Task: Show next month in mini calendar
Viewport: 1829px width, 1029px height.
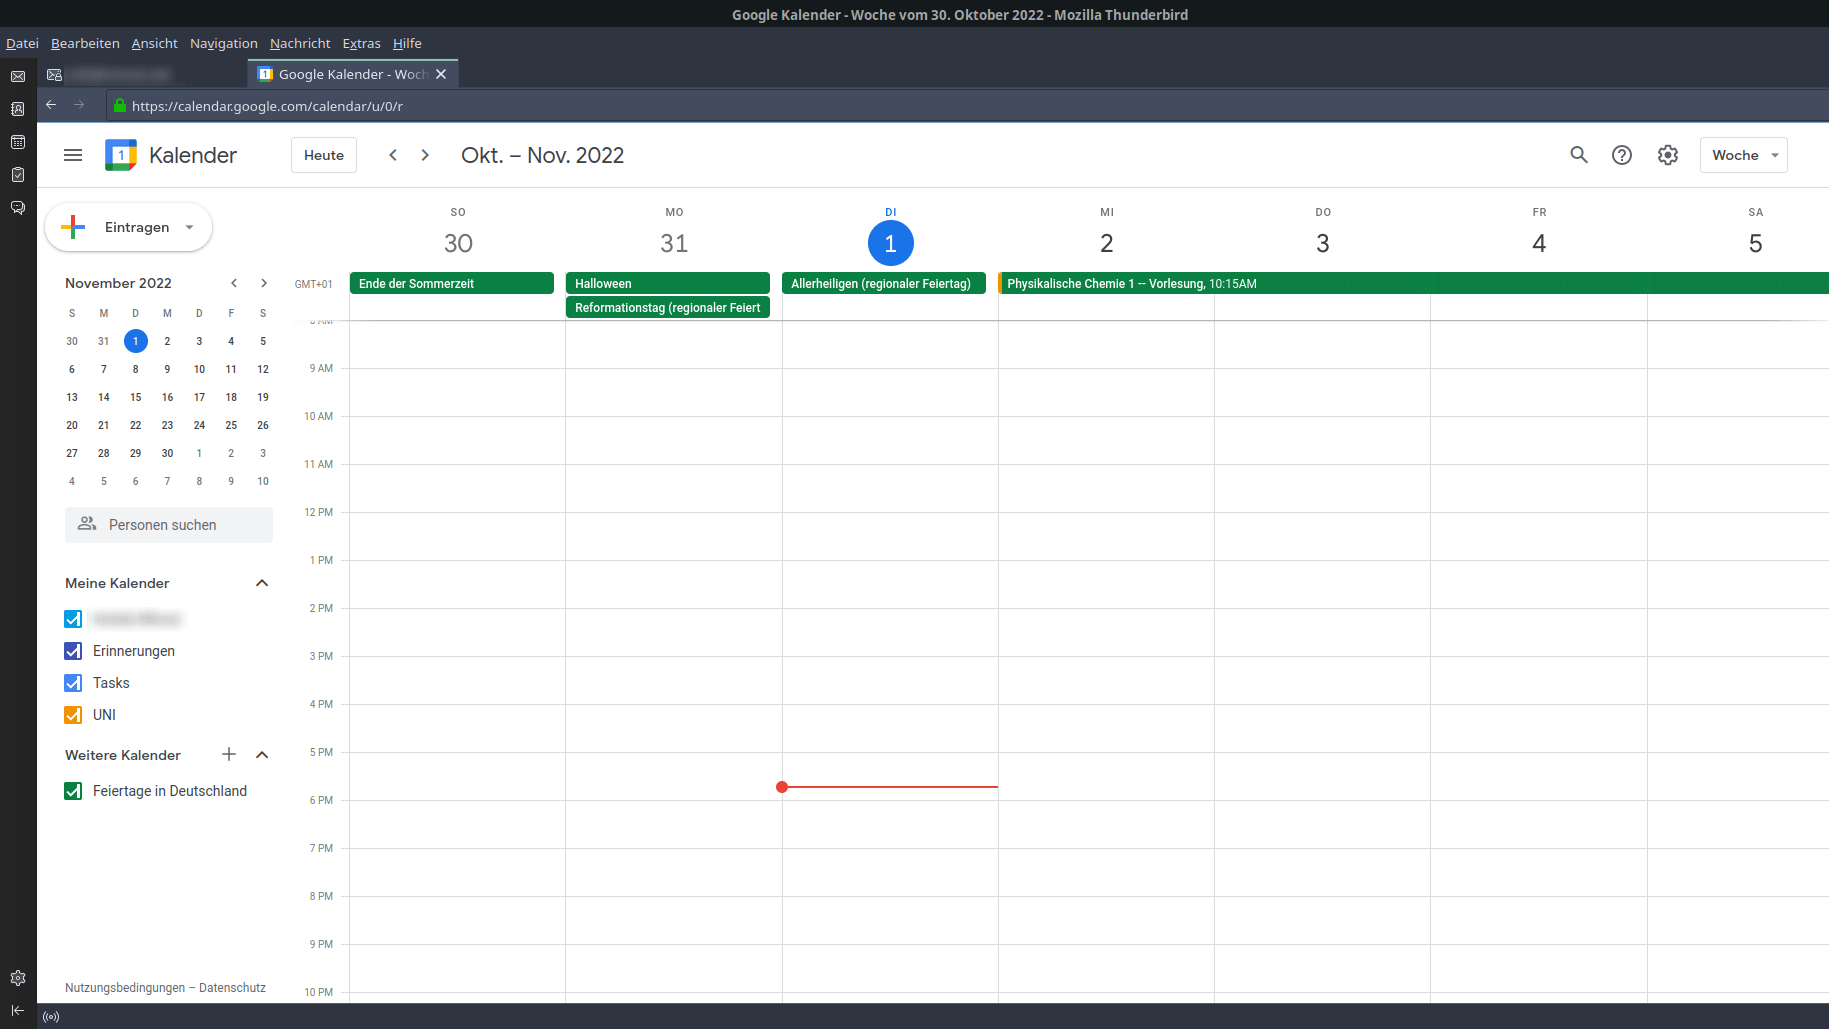Action: pyautogui.click(x=264, y=283)
